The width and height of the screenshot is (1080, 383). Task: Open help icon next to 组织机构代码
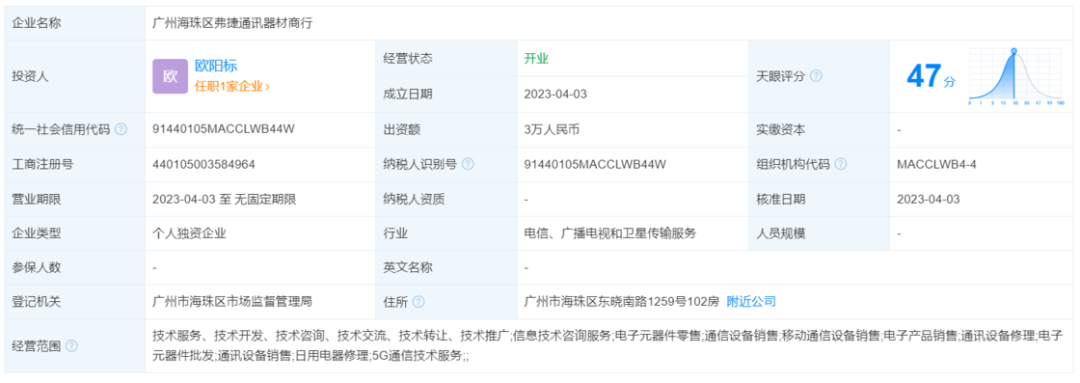[841, 164]
